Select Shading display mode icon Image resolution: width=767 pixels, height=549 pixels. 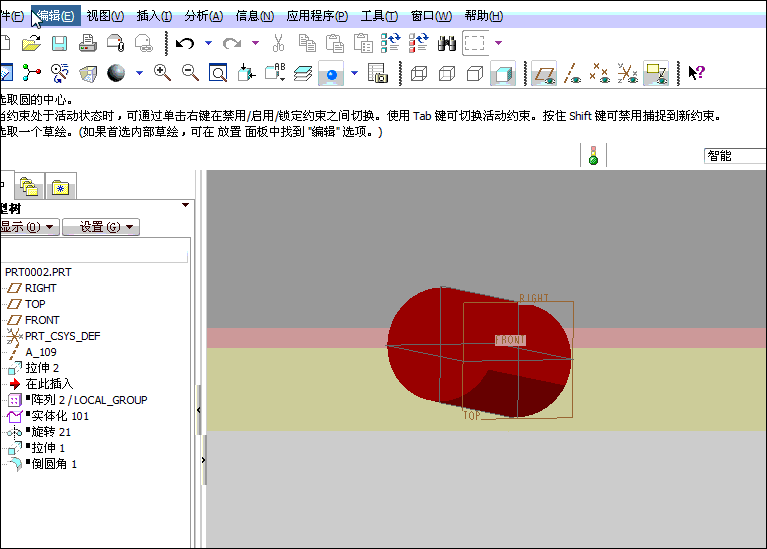point(503,74)
